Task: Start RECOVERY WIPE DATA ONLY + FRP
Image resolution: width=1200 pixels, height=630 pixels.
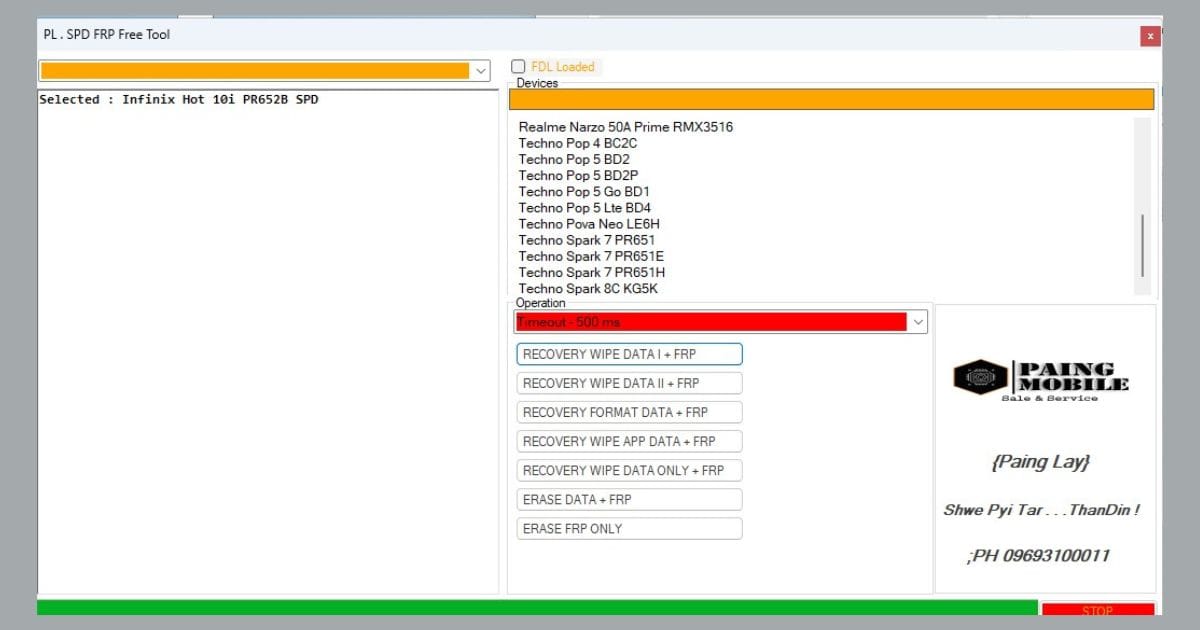Action: [x=629, y=470]
